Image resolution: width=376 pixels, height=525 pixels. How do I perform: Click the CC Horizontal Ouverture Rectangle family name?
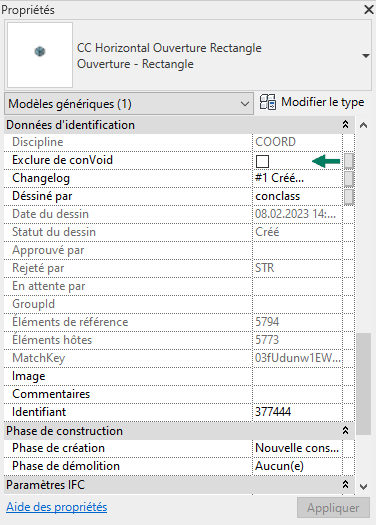[x=169, y=48]
